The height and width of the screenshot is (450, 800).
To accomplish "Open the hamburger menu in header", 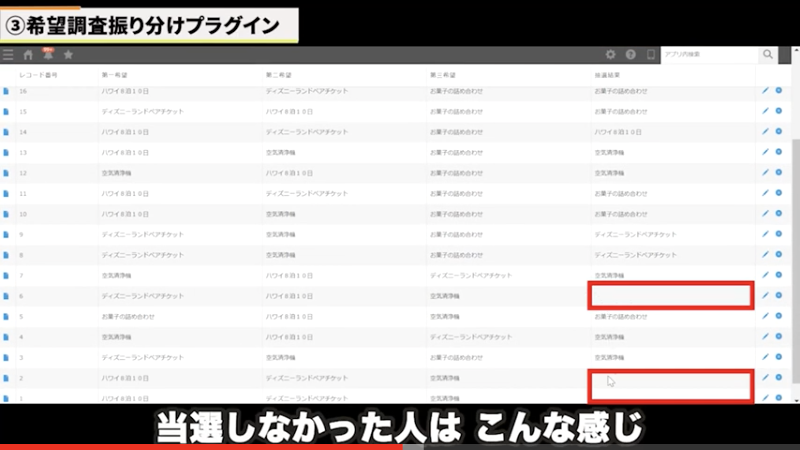I will point(9,55).
